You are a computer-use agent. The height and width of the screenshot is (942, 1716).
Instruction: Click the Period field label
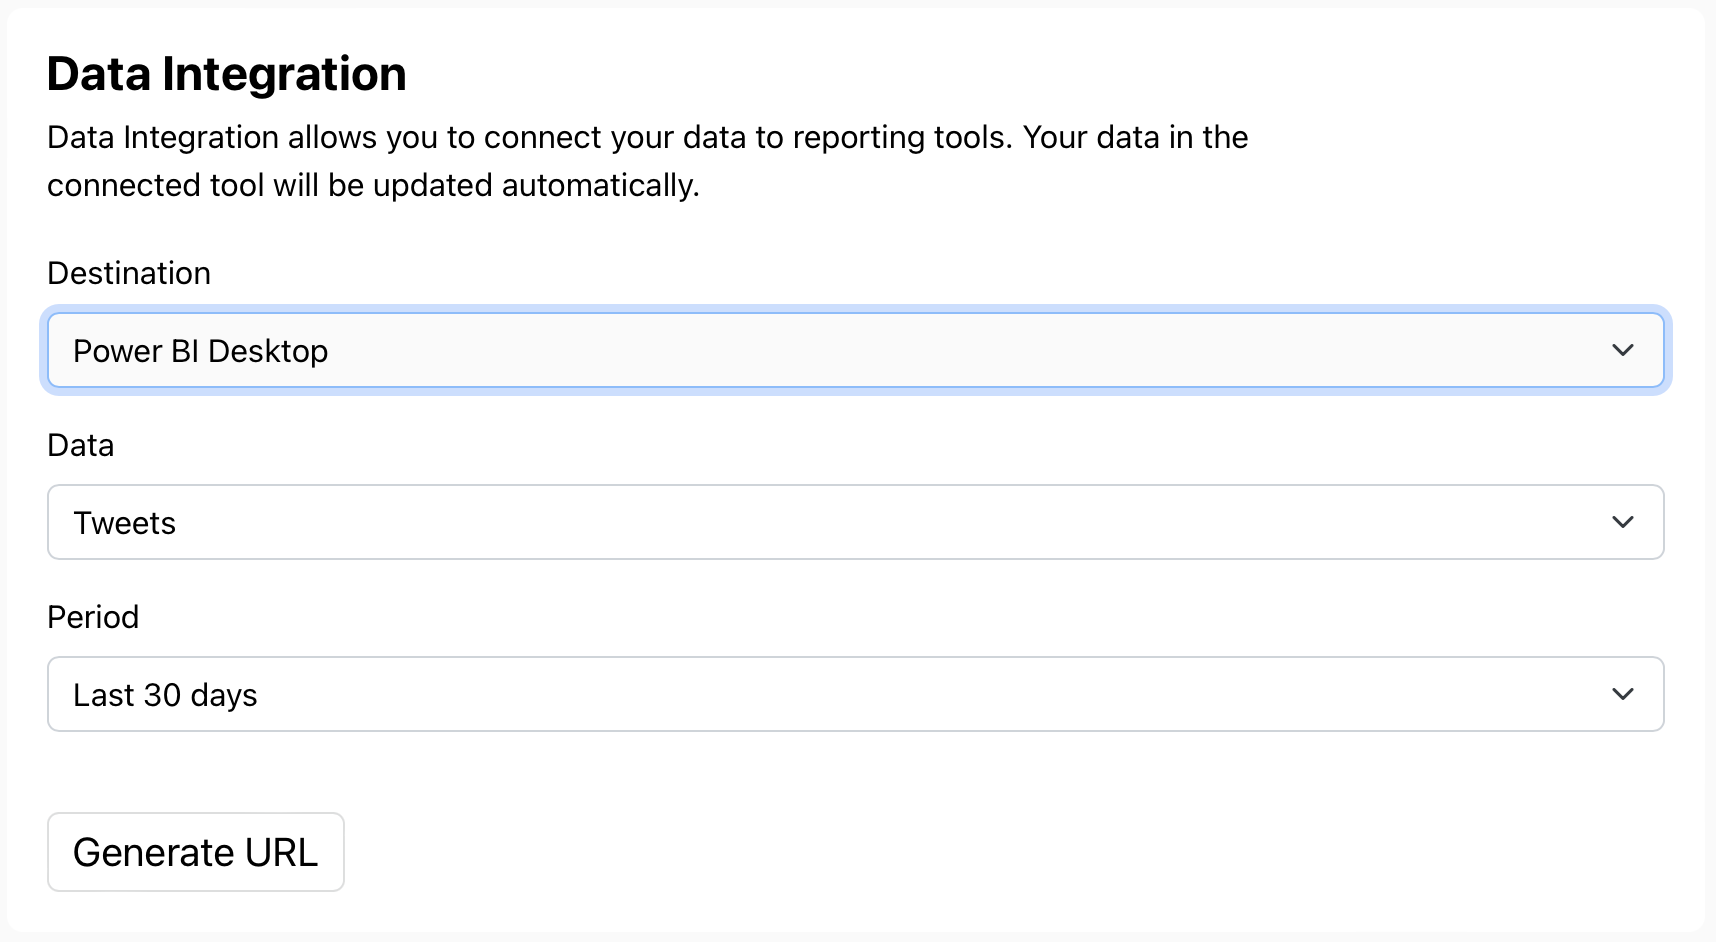click(x=93, y=617)
